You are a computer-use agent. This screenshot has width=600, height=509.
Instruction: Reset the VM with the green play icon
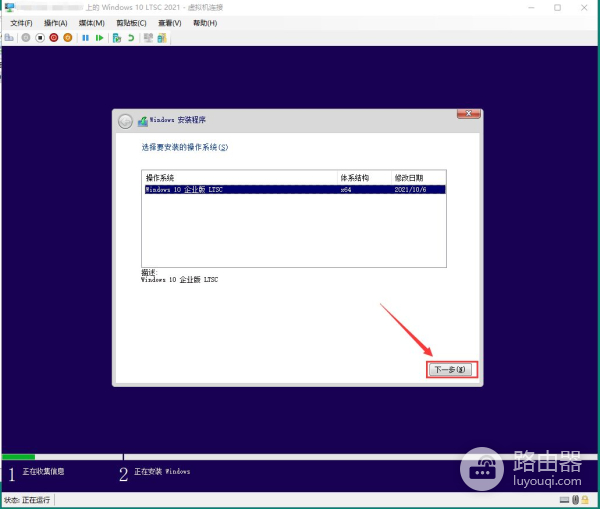99,38
